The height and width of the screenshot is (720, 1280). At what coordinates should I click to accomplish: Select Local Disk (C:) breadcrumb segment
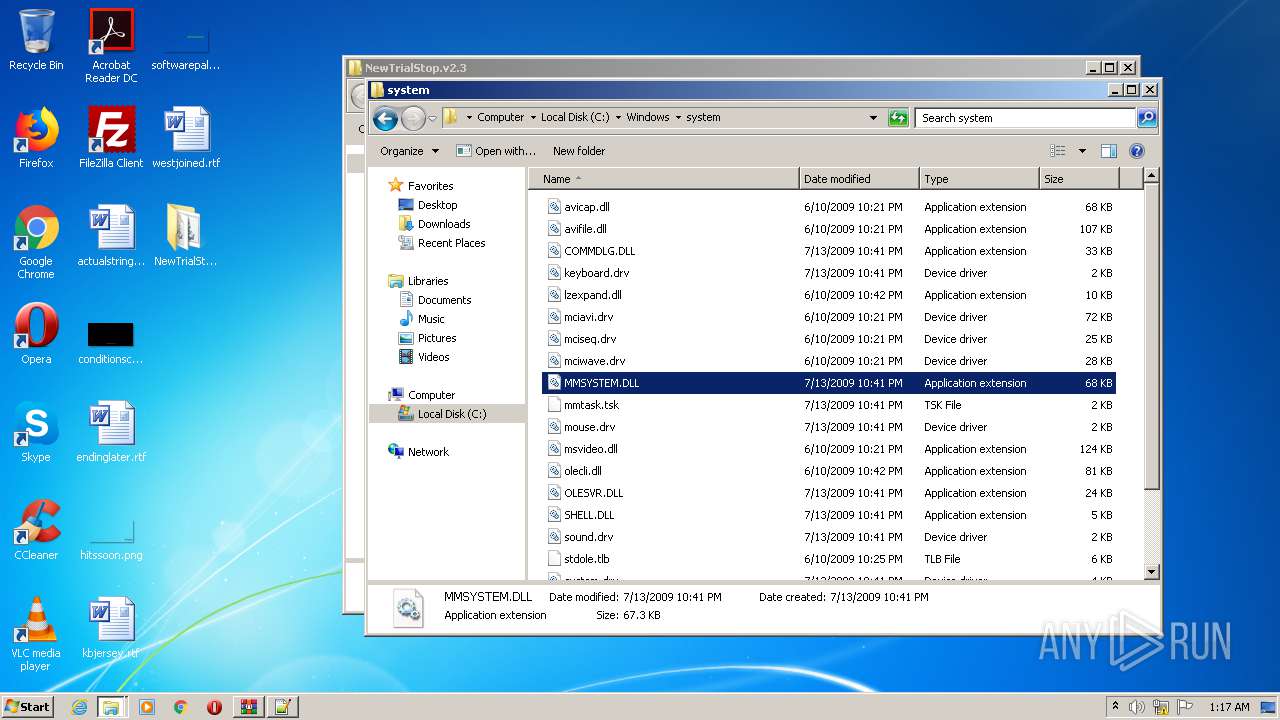pos(575,117)
